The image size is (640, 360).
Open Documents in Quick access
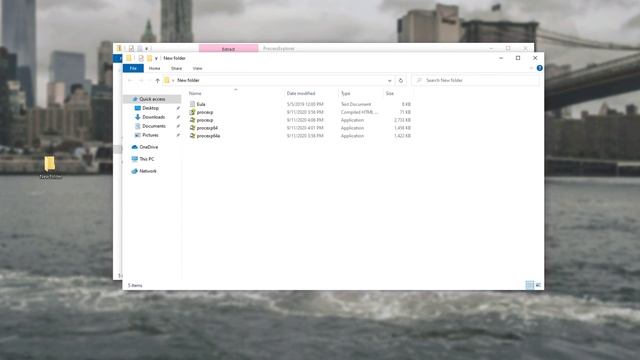point(154,126)
